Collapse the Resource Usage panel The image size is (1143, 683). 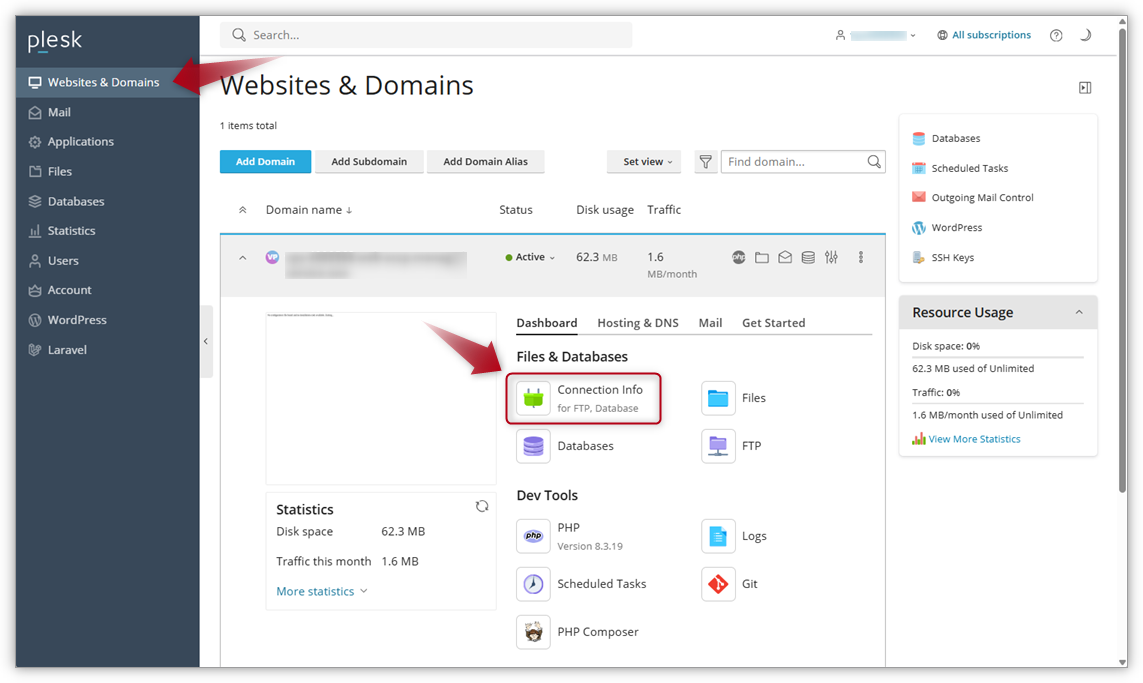point(1079,312)
